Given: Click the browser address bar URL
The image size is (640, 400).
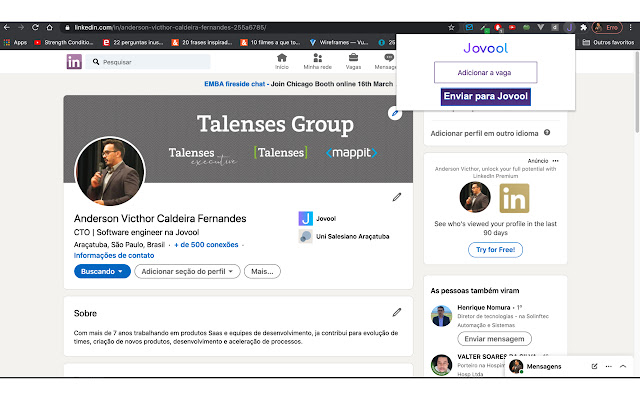Looking at the screenshot, I should click(170, 27).
